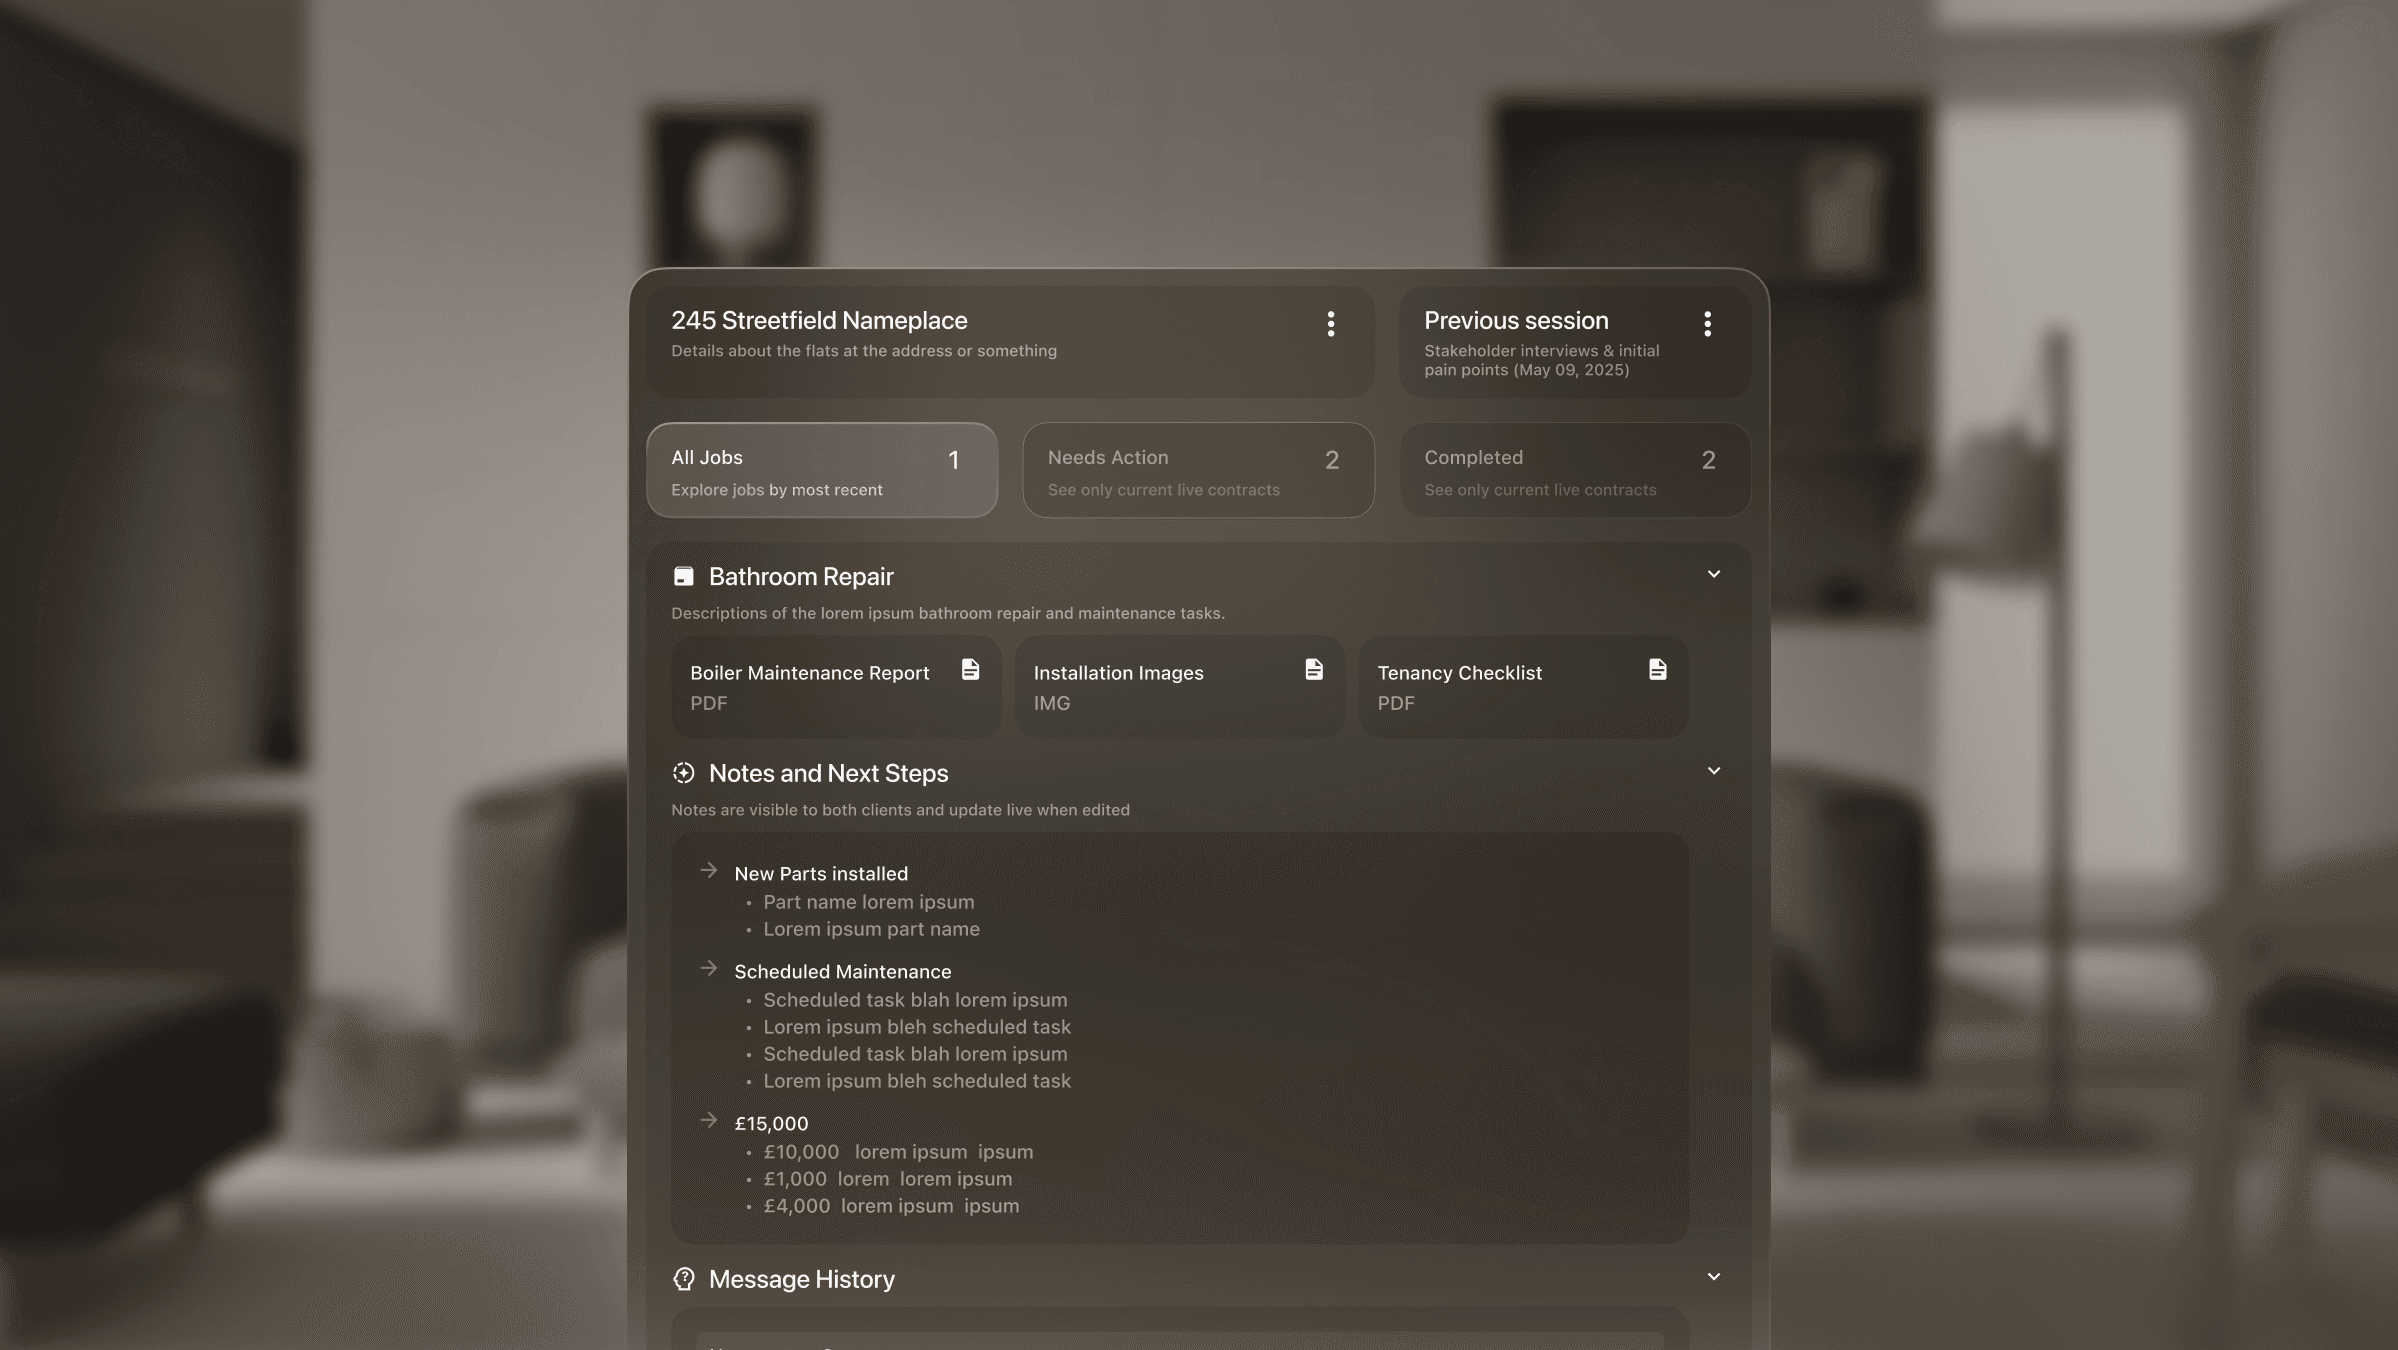The image size is (2398, 1350).
Task: Click the Scheduled Maintenance arrow bullet
Action: 709,969
